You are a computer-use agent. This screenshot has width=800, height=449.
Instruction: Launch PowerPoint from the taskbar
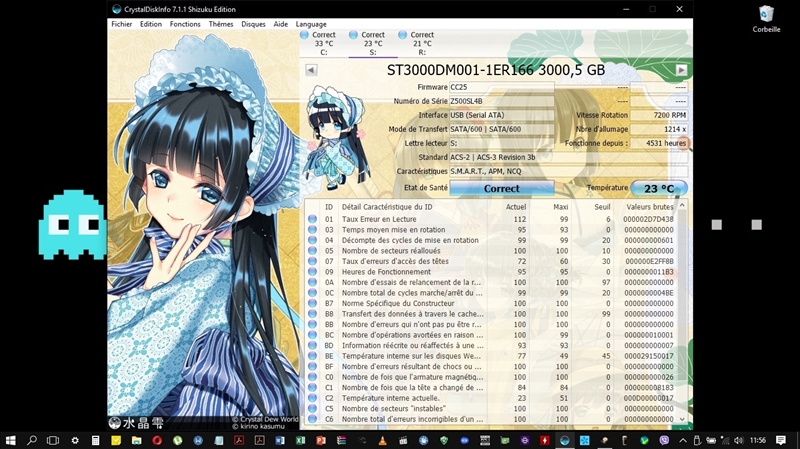point(320,440)
